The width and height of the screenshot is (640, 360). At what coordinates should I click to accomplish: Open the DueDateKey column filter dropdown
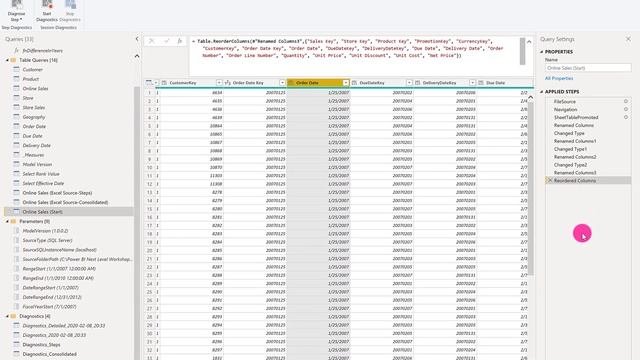(x=409, y=83)
